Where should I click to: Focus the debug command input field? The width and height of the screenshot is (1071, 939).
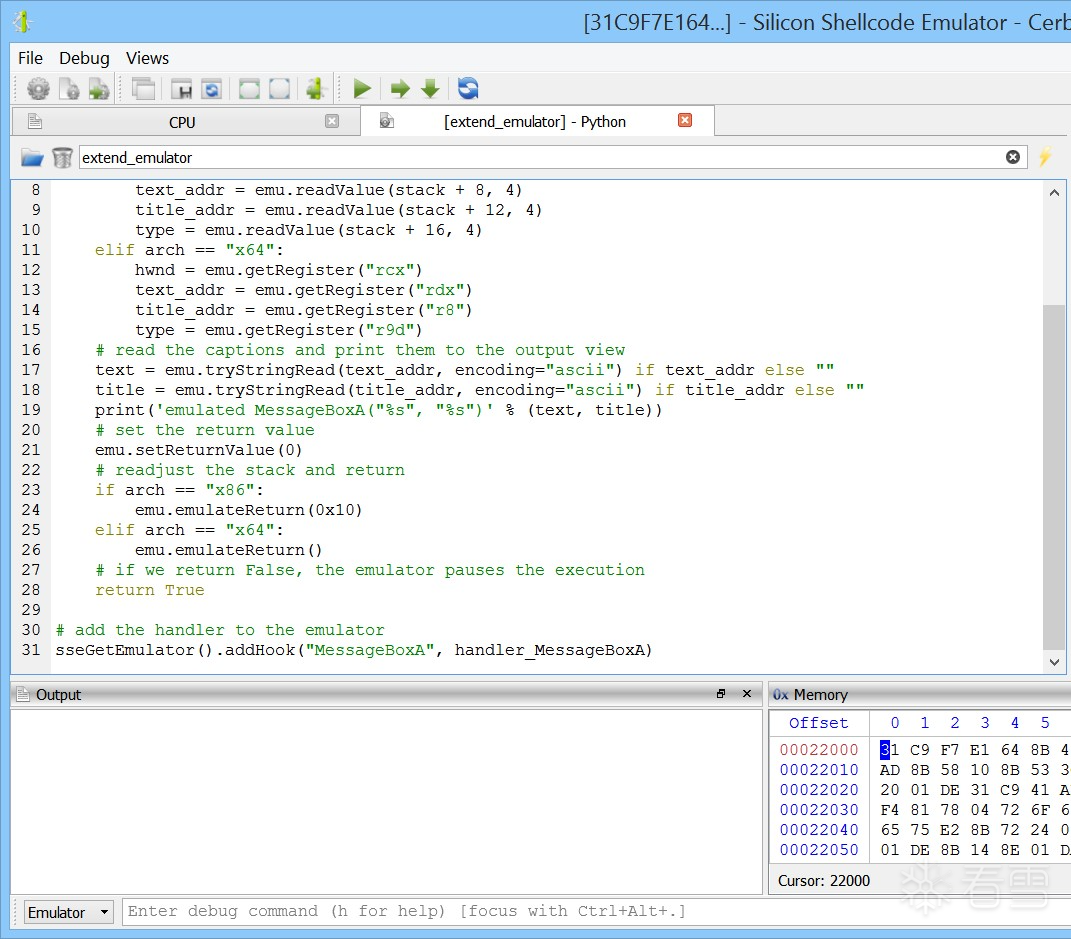(594, 912)
